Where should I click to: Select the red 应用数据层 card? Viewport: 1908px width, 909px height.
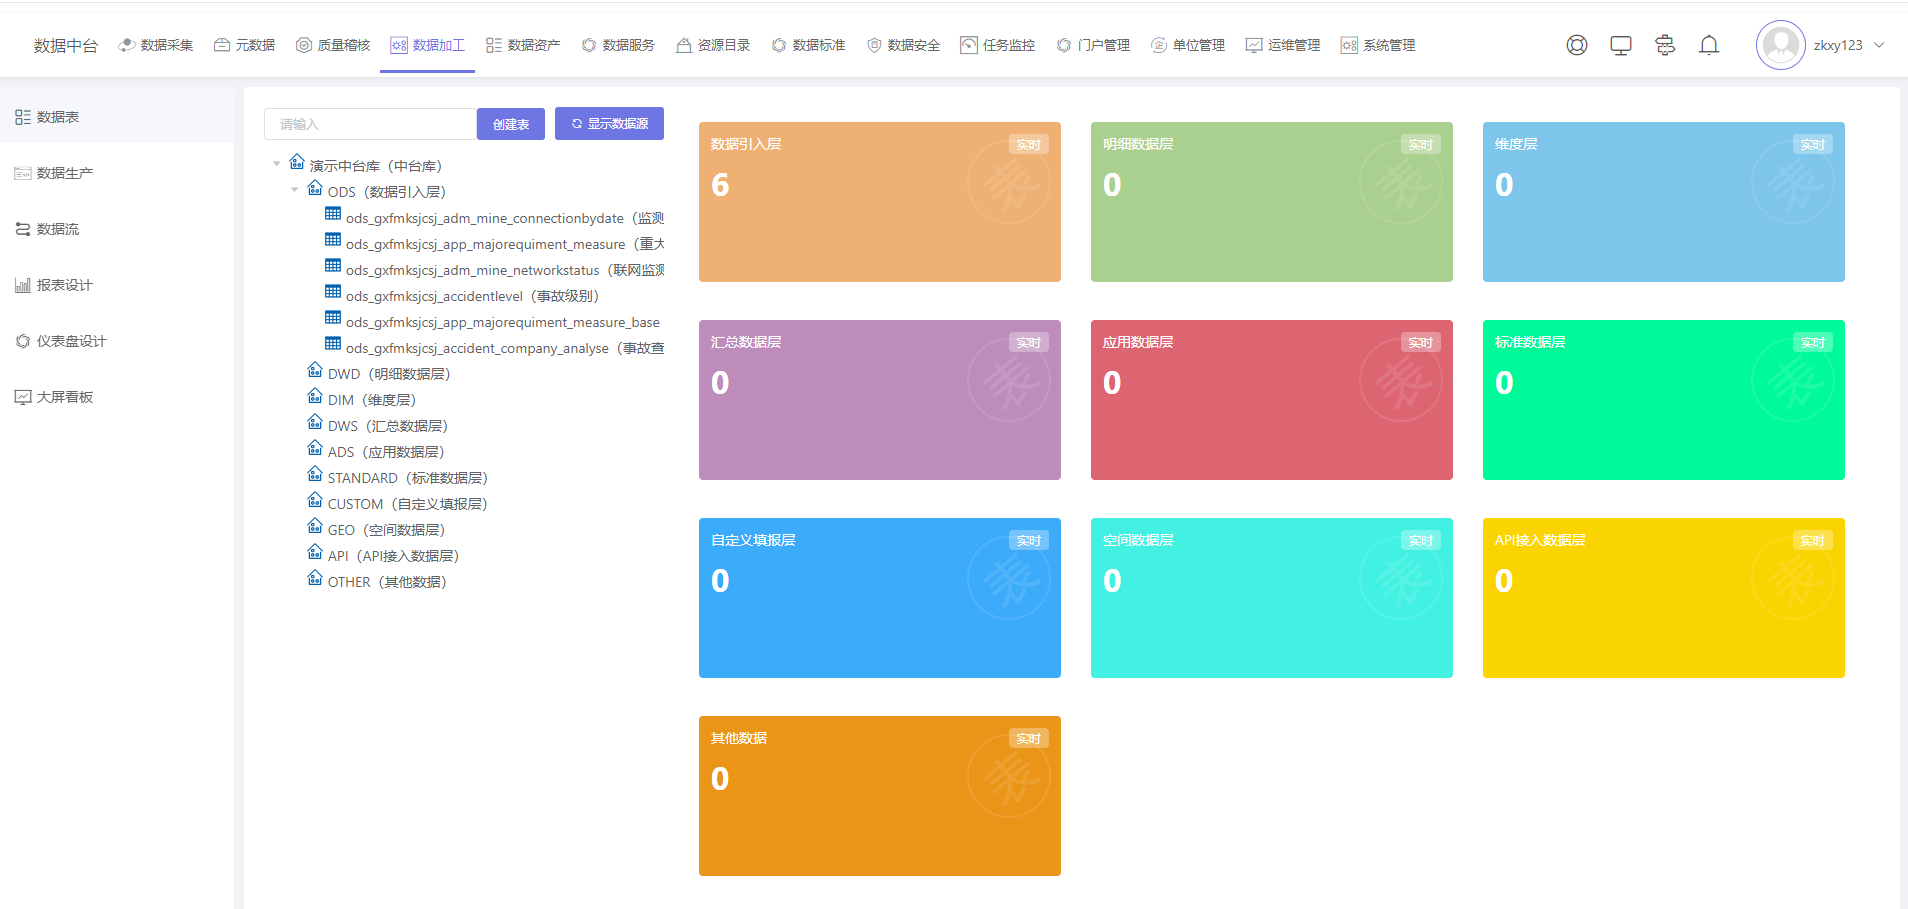tap(1271, 400)
